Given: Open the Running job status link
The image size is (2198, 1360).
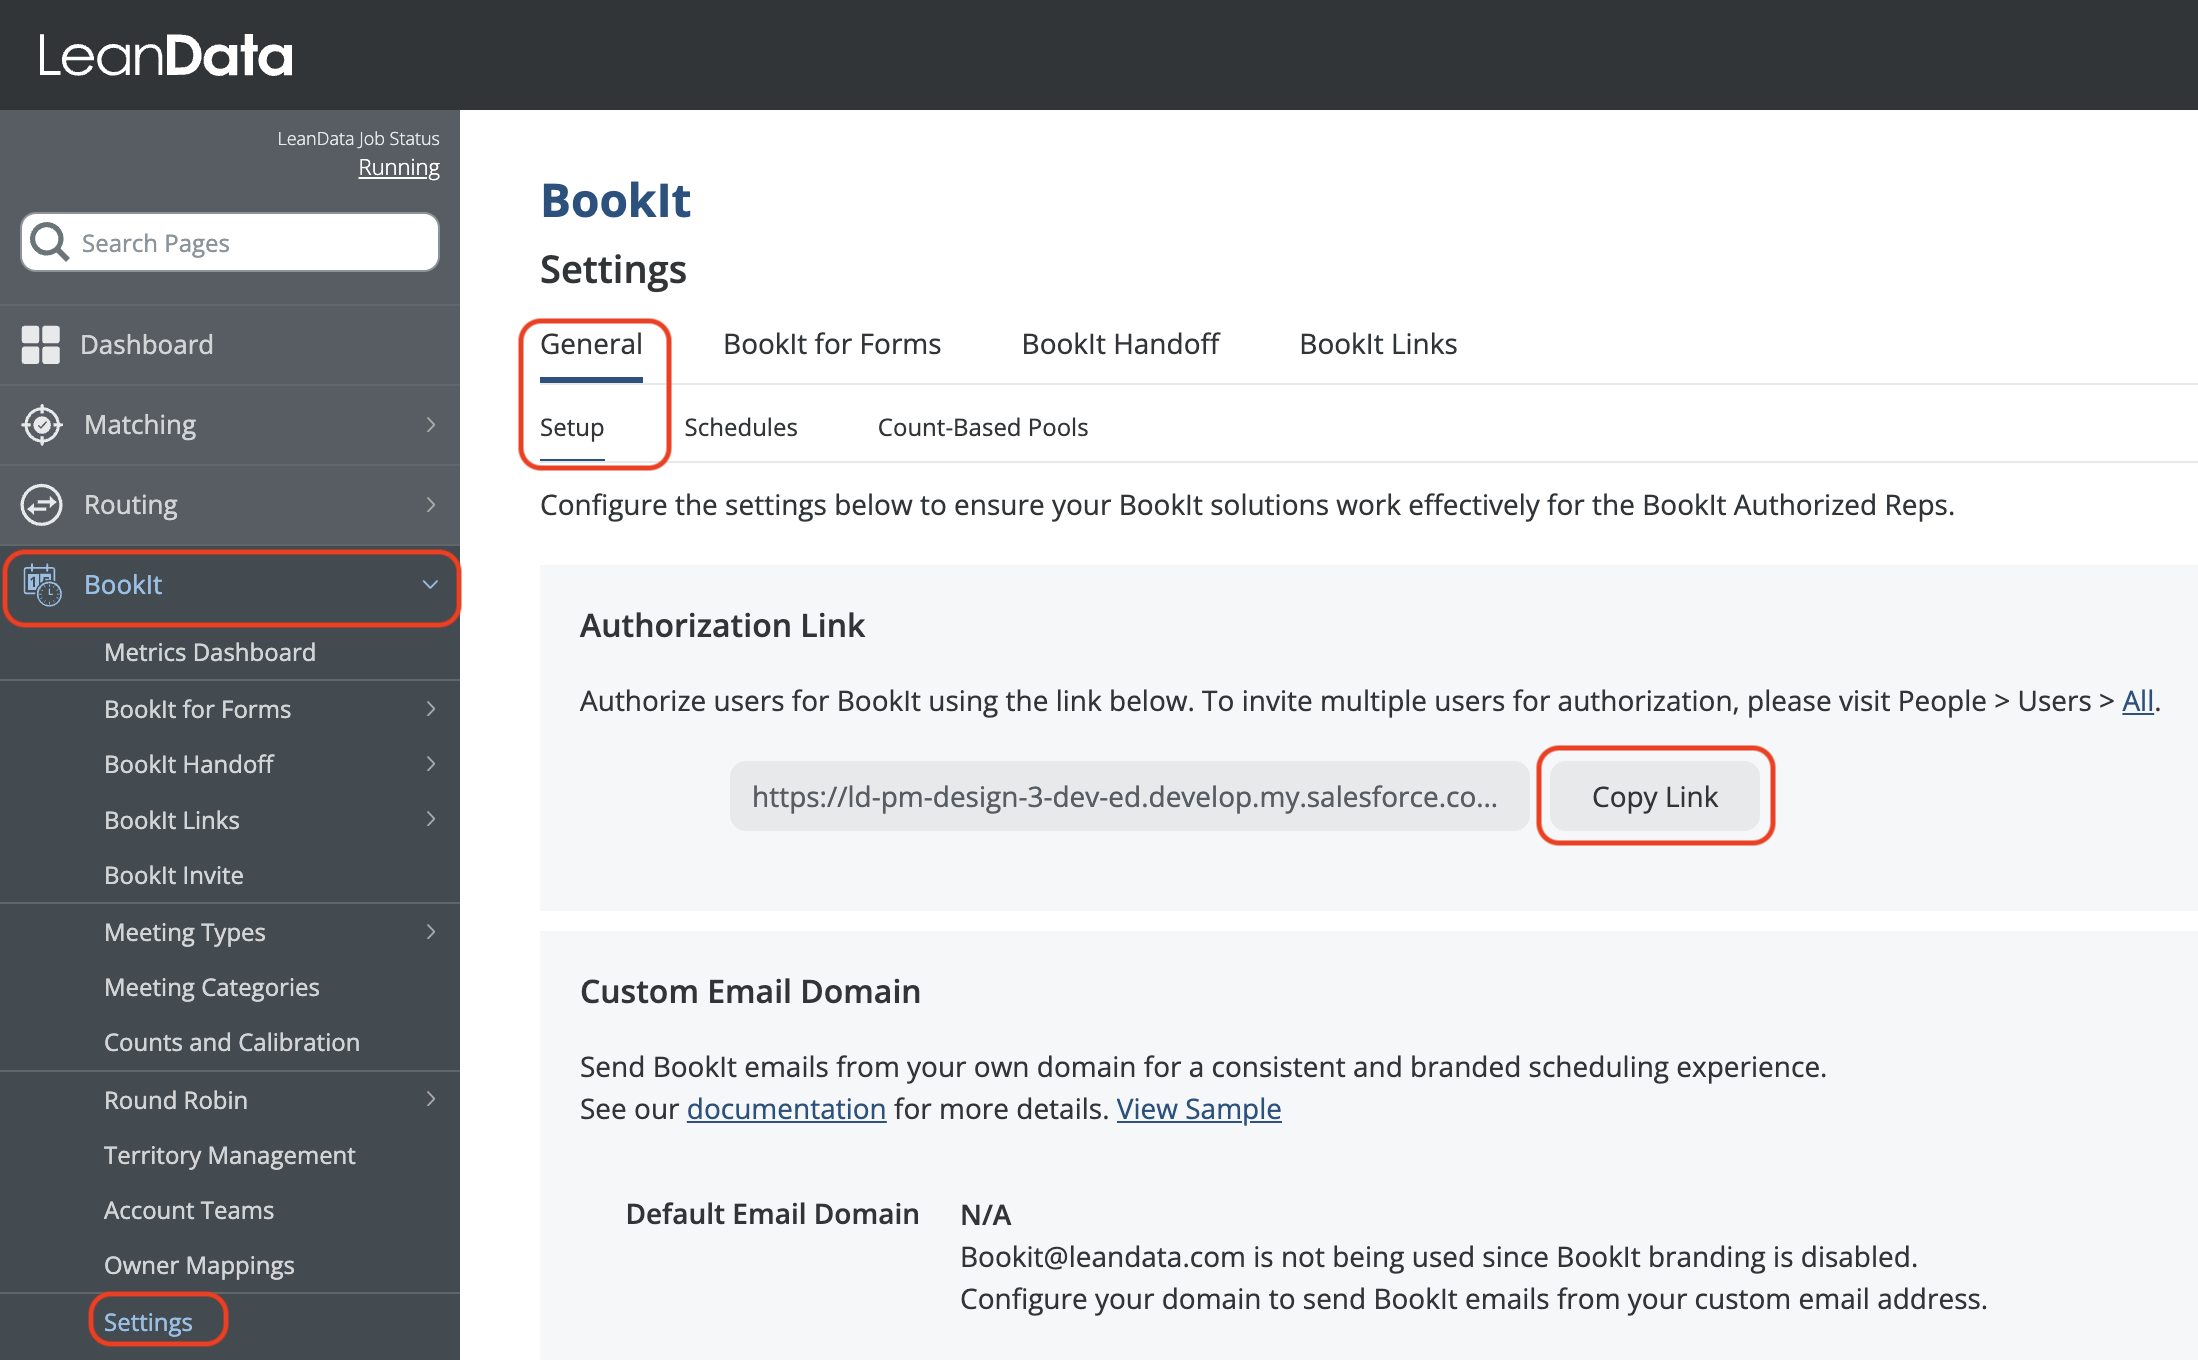Looking at the screenshot, I should click(x=399, y=168).
